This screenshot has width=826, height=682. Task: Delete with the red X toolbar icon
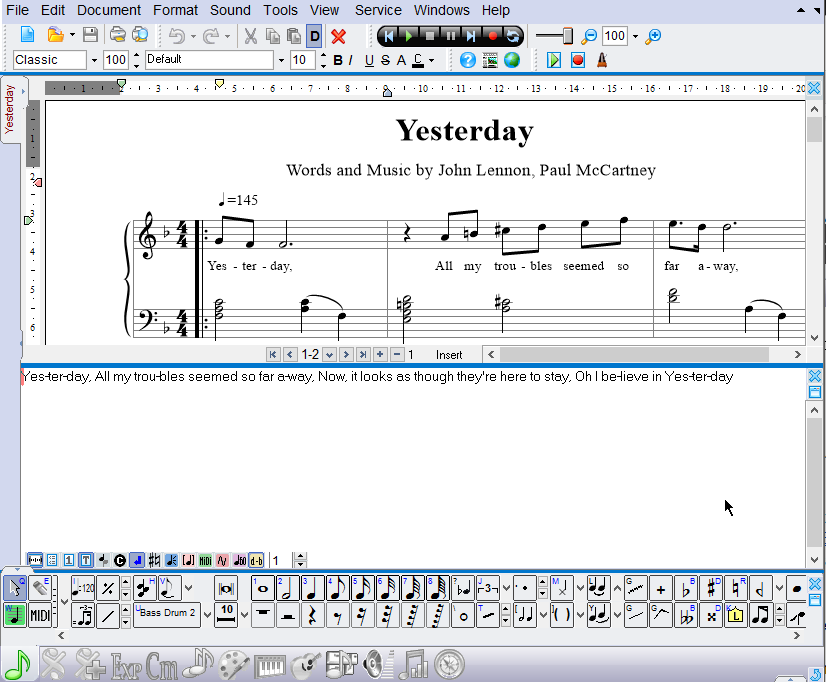click(338, 36)
